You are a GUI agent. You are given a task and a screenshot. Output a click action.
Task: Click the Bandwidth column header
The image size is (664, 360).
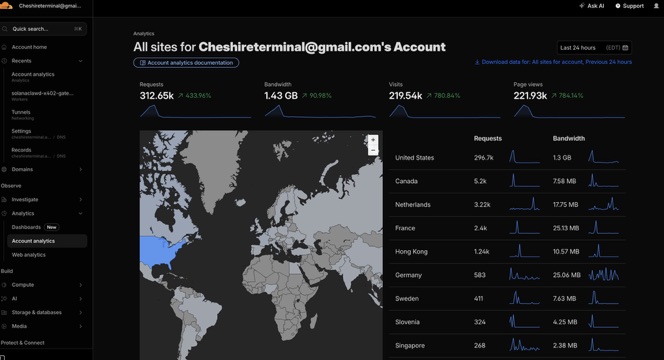tap(569, 138)
